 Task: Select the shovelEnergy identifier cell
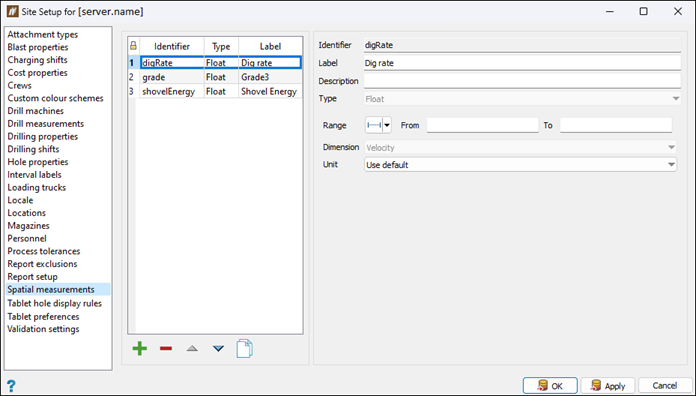[x=172, y=91]
